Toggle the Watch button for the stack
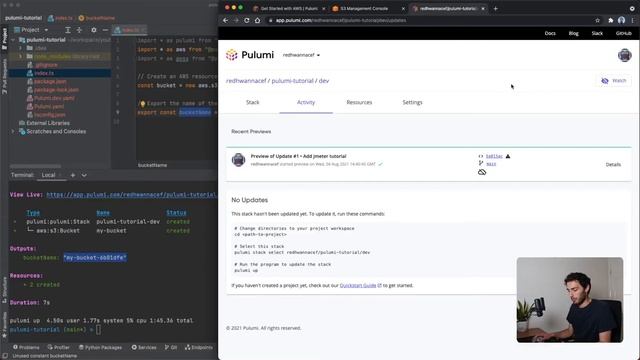The height and width of the screenshot is (360, 640). (613, 81)
